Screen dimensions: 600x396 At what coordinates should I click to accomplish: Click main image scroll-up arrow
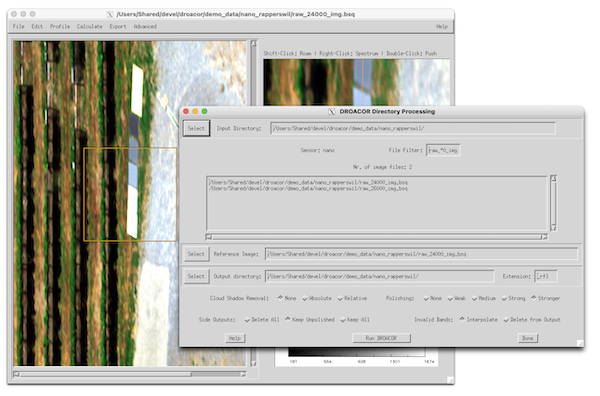point(254,44)
